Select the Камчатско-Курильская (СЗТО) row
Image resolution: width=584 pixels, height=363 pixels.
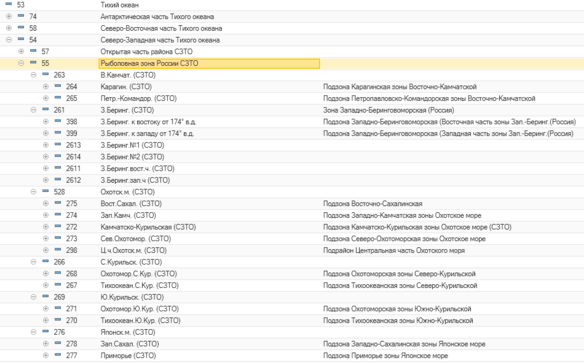[x=292, y=227]
